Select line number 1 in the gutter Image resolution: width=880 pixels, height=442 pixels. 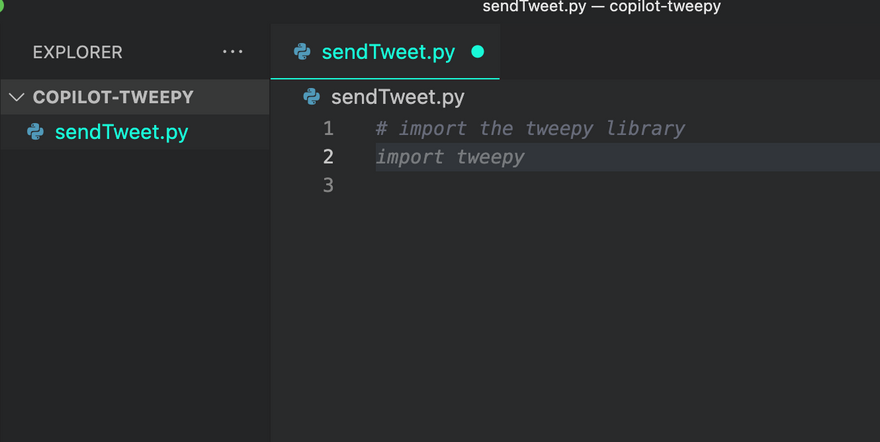click(328, 128)
